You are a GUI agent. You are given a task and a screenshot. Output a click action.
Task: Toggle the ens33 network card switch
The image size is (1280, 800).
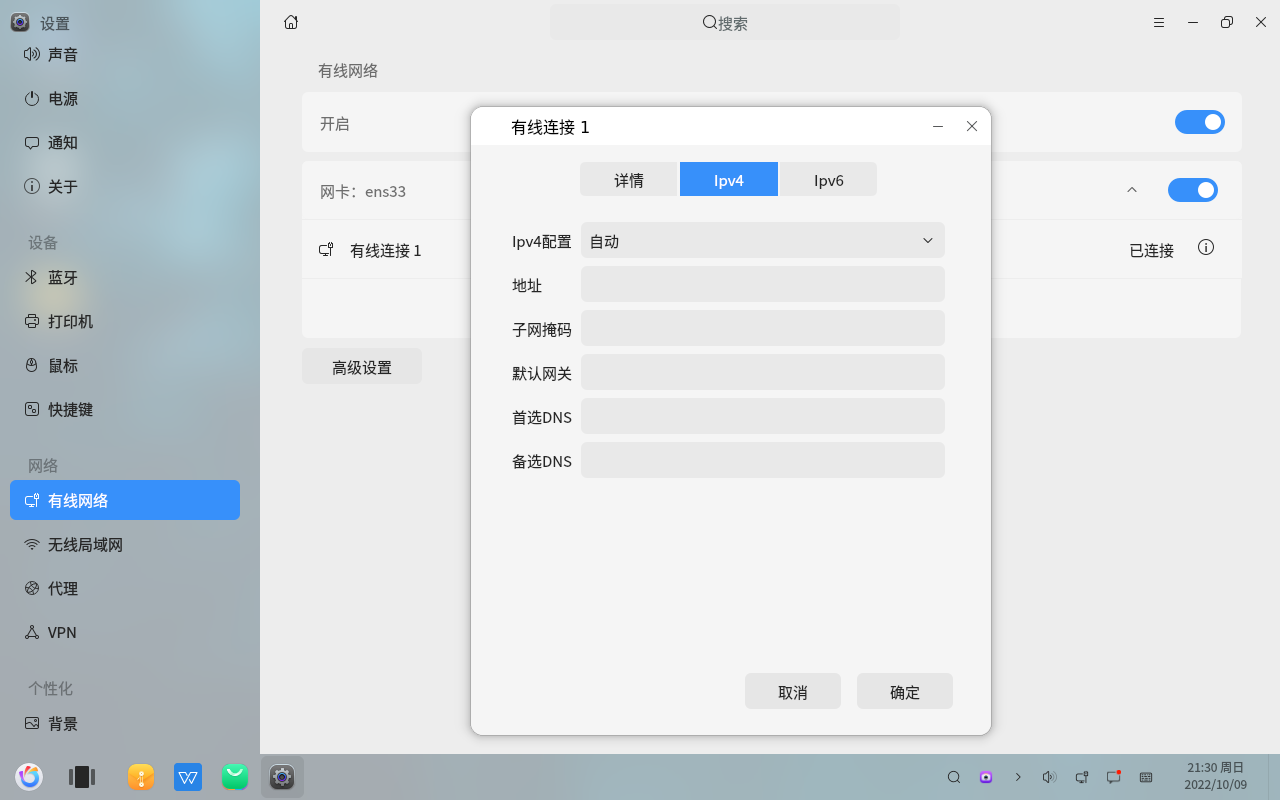[1193, 190]
